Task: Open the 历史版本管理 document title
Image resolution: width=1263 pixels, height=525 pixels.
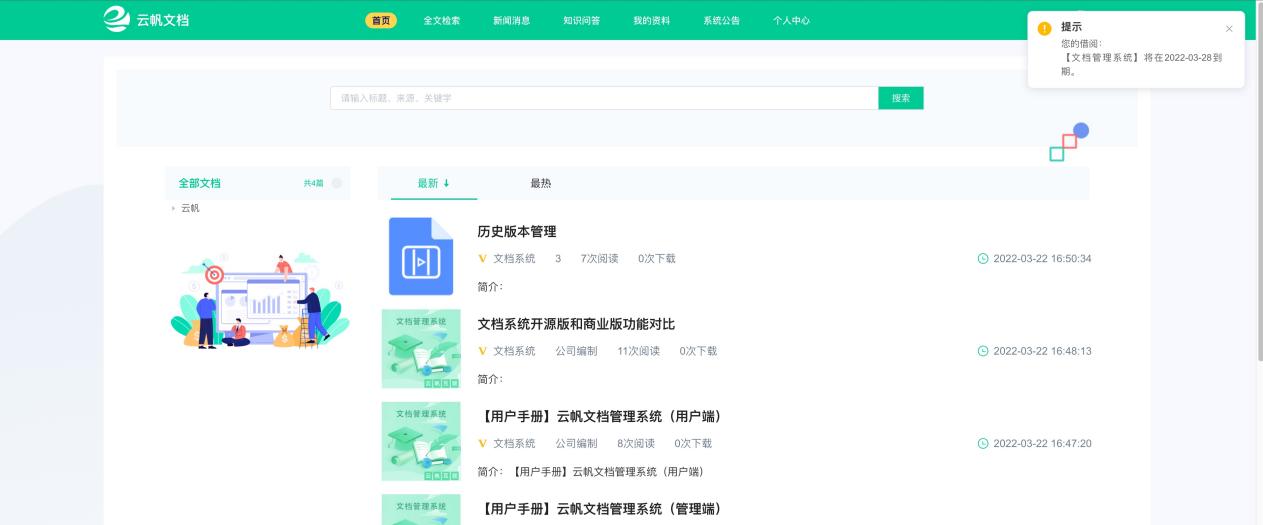Action: click(x=517, y=231)
